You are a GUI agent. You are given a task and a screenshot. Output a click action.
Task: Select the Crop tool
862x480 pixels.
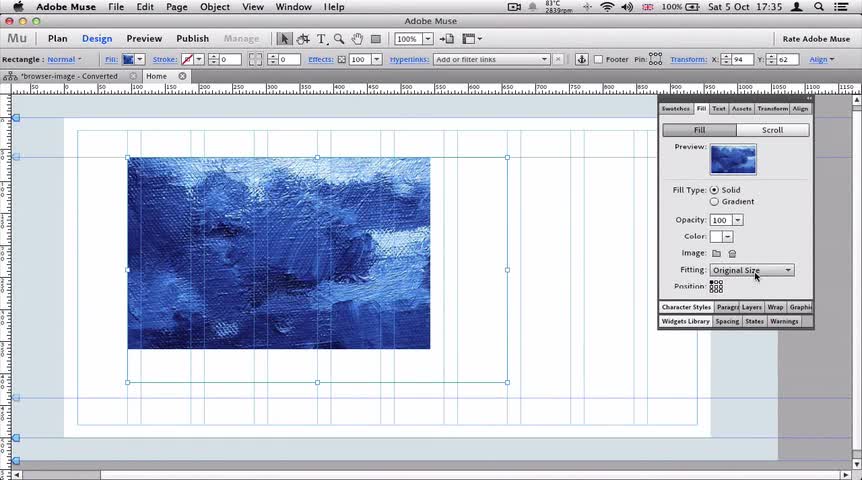(303, 39)
